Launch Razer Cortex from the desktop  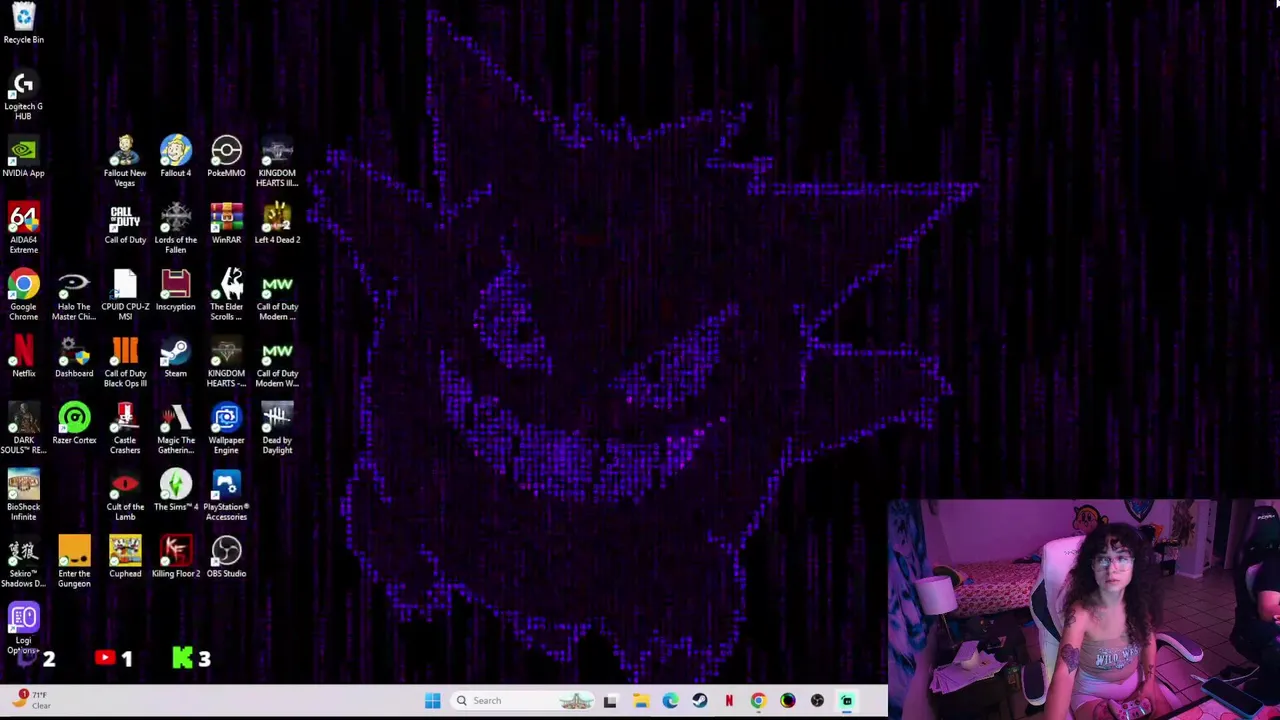(x=74, y=425)
